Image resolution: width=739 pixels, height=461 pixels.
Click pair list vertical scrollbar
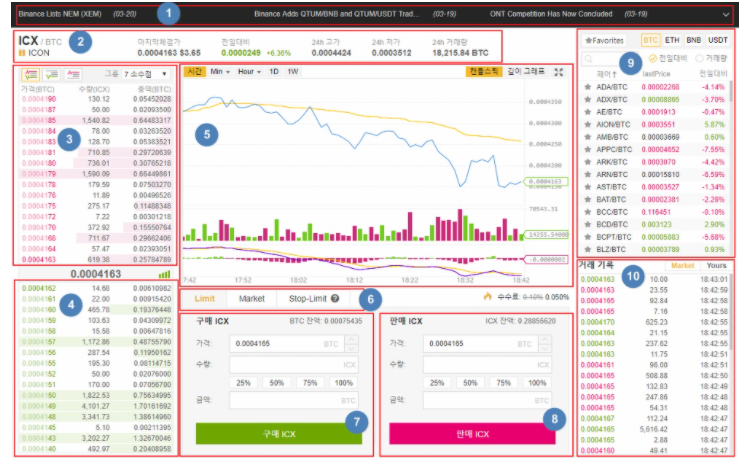click(x=731, y=91)
